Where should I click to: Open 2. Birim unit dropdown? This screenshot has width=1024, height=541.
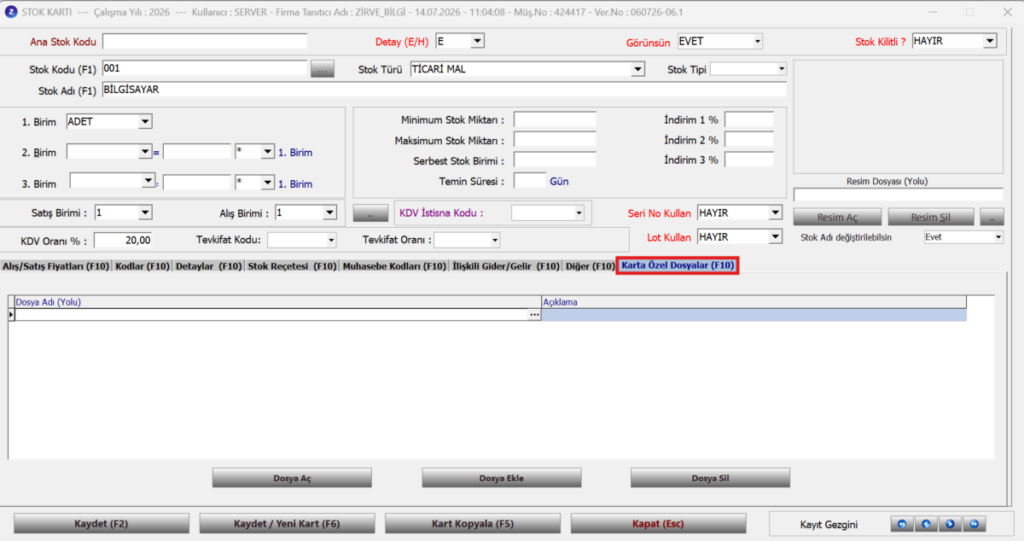[145, 152]
